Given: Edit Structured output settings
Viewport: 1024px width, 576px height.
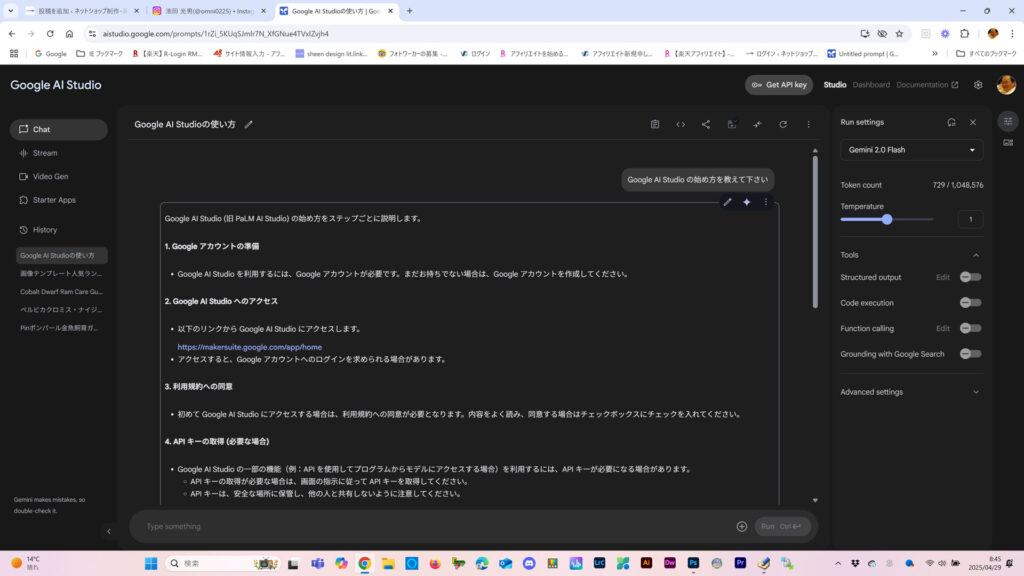Looking at the screenshot, I should [x=942, y=277].
